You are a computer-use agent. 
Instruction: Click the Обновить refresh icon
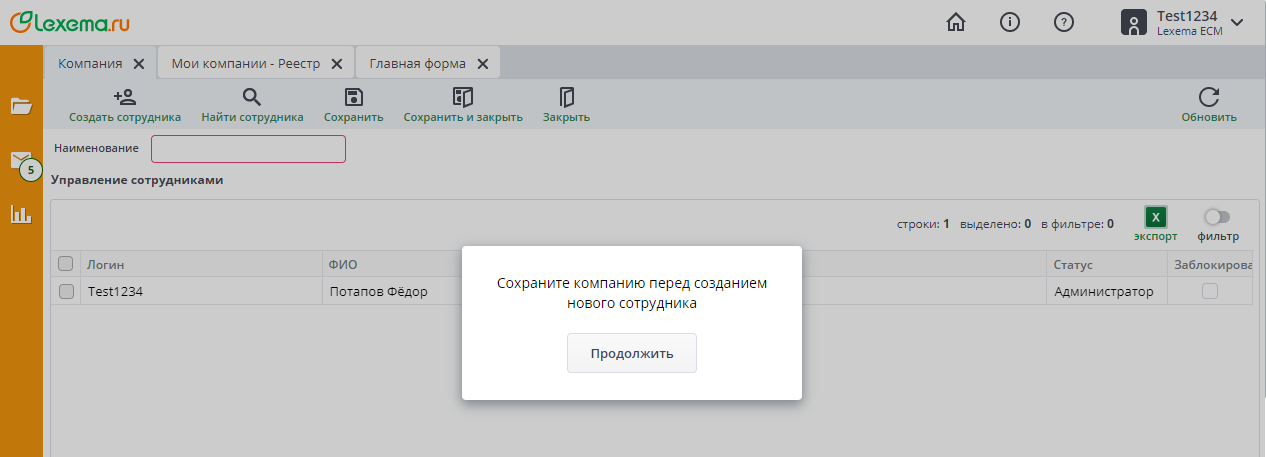(x=1209, y=97)
